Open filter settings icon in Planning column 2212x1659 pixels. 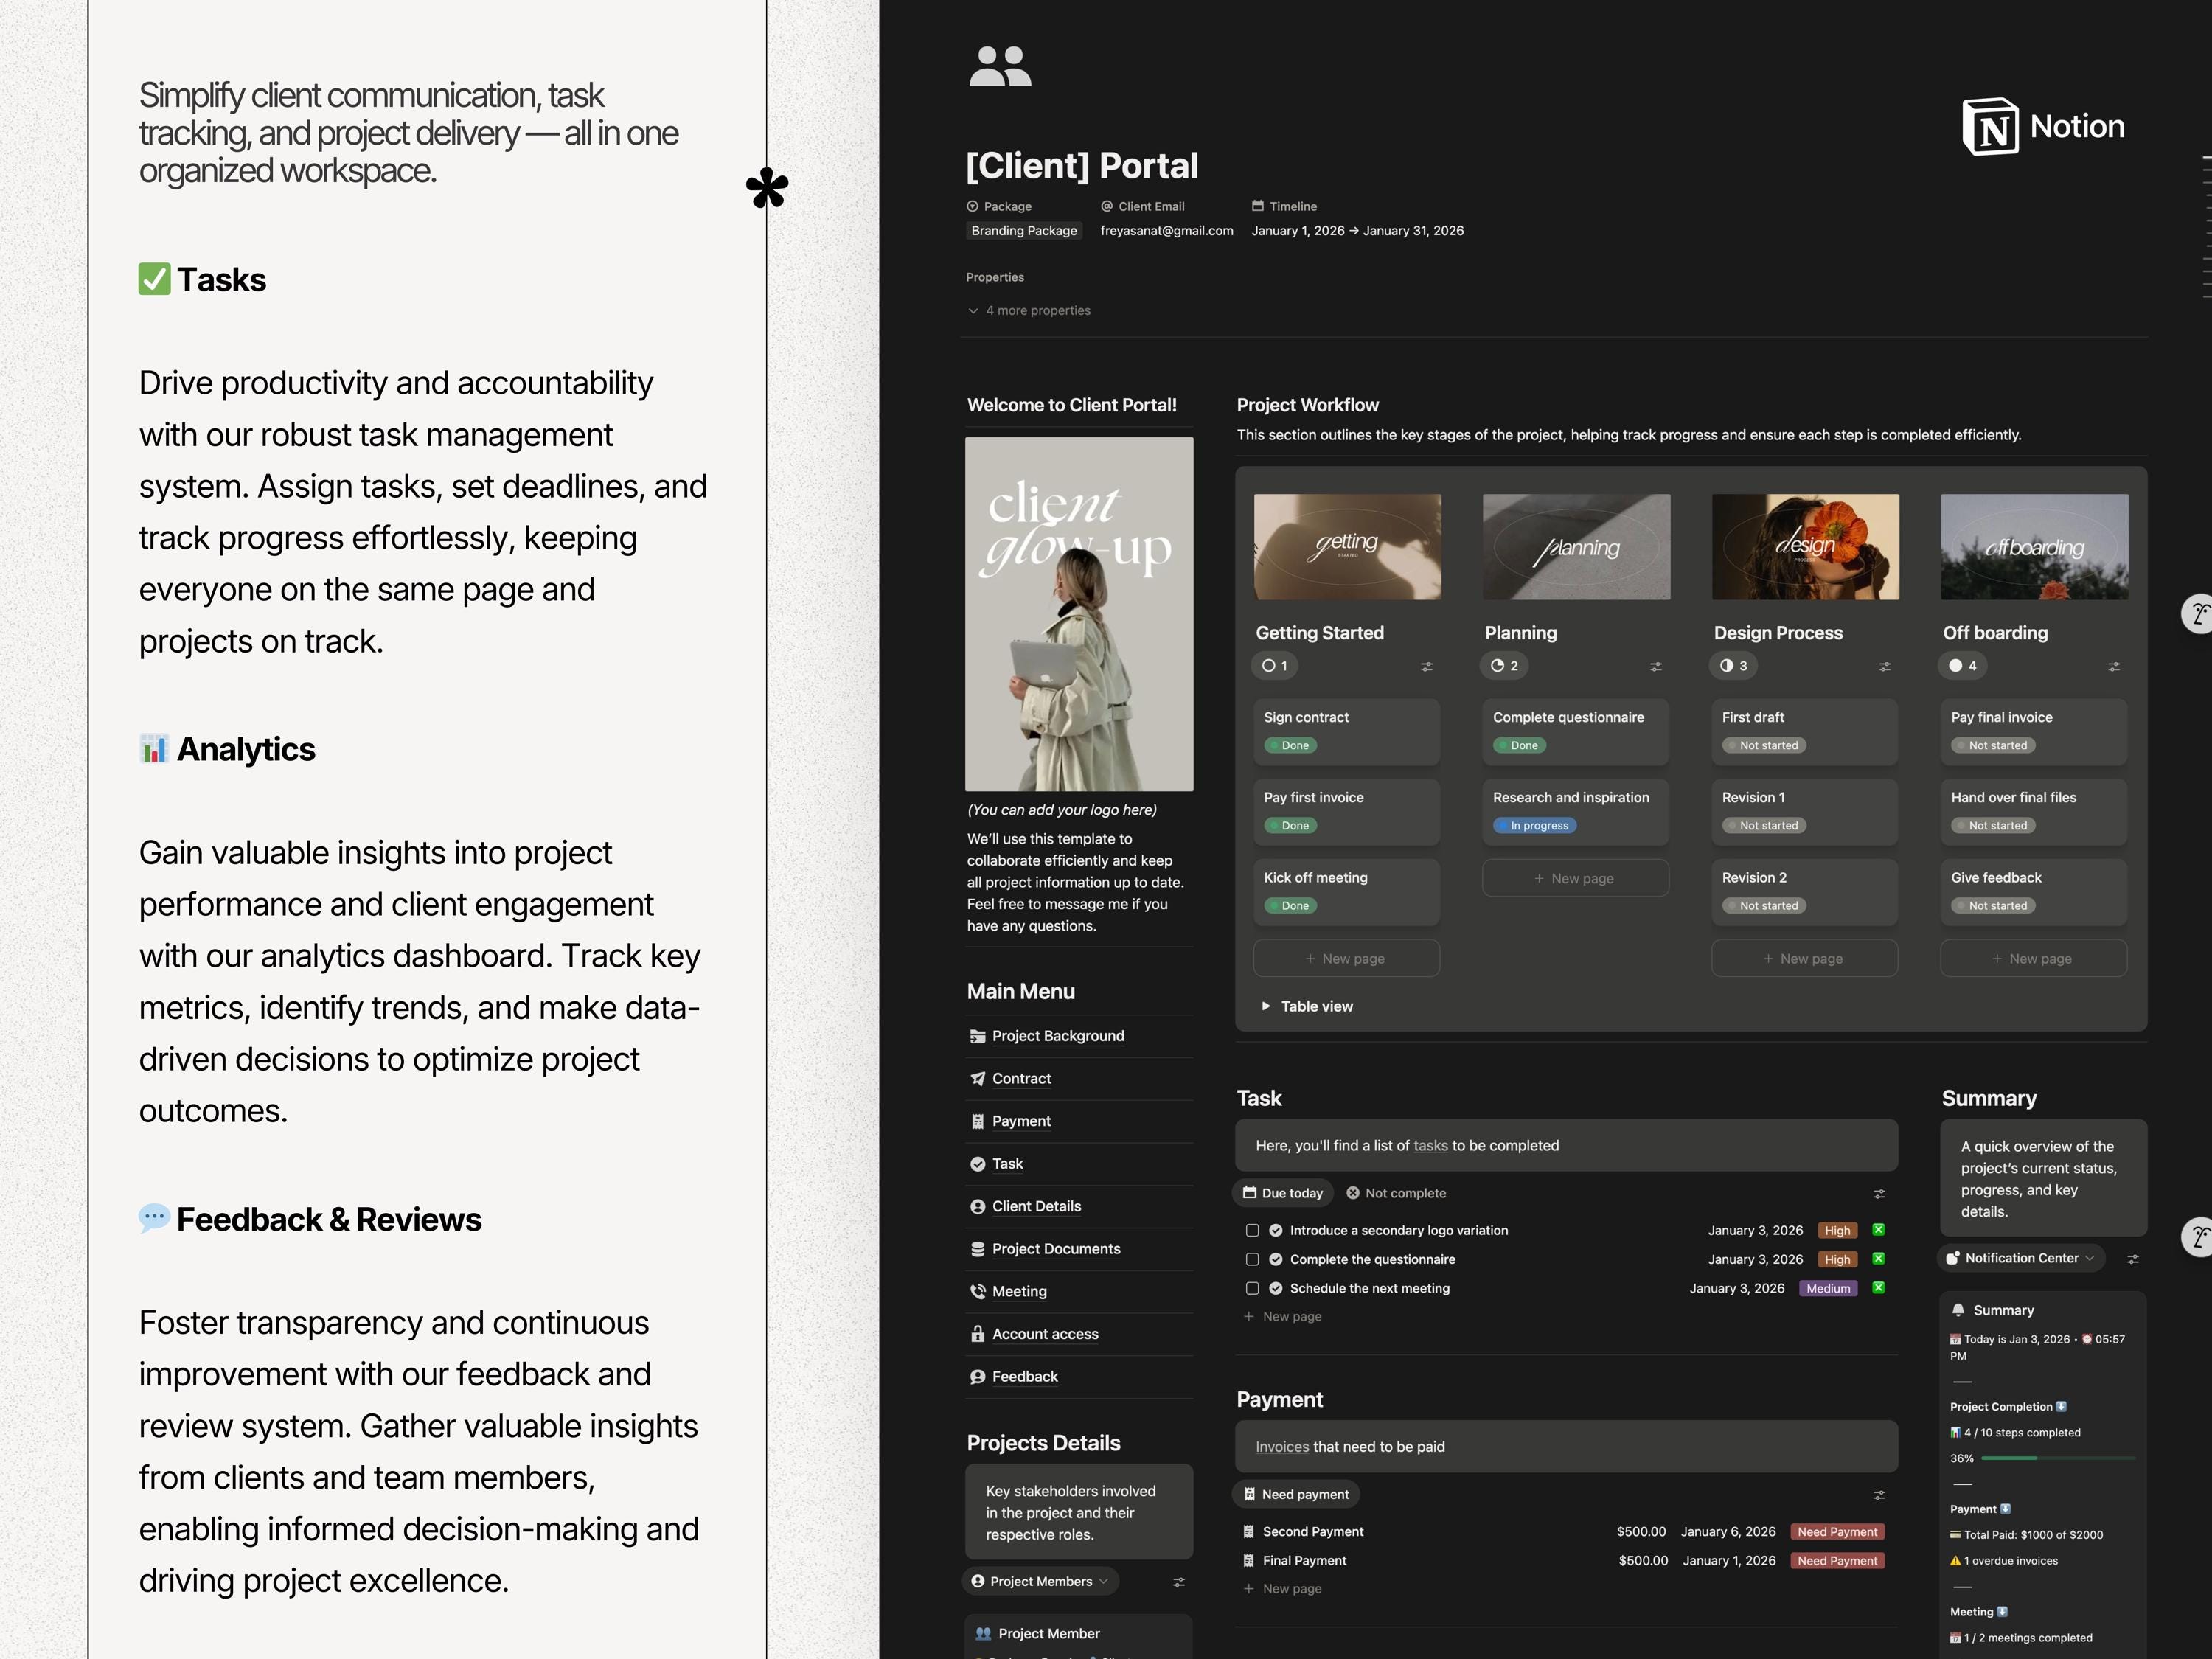1656,666
